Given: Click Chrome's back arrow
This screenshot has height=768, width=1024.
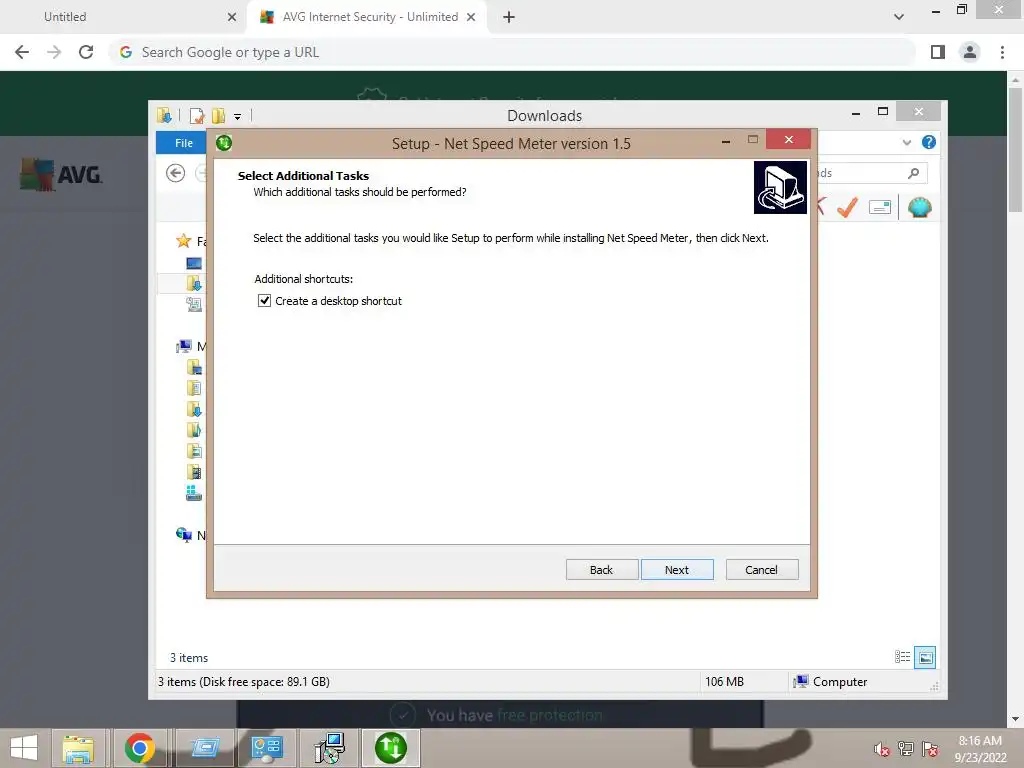Looking at the screenshot, I should coord(22,52).
